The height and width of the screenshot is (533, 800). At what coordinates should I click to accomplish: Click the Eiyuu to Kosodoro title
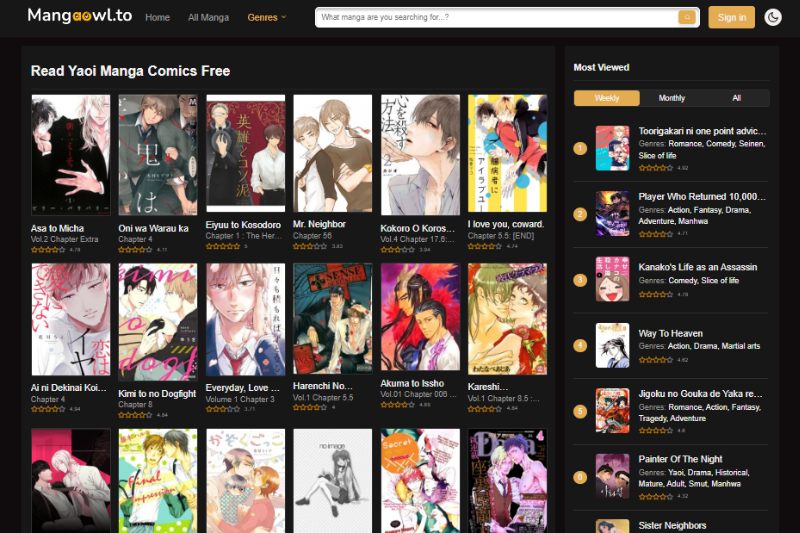243,225
